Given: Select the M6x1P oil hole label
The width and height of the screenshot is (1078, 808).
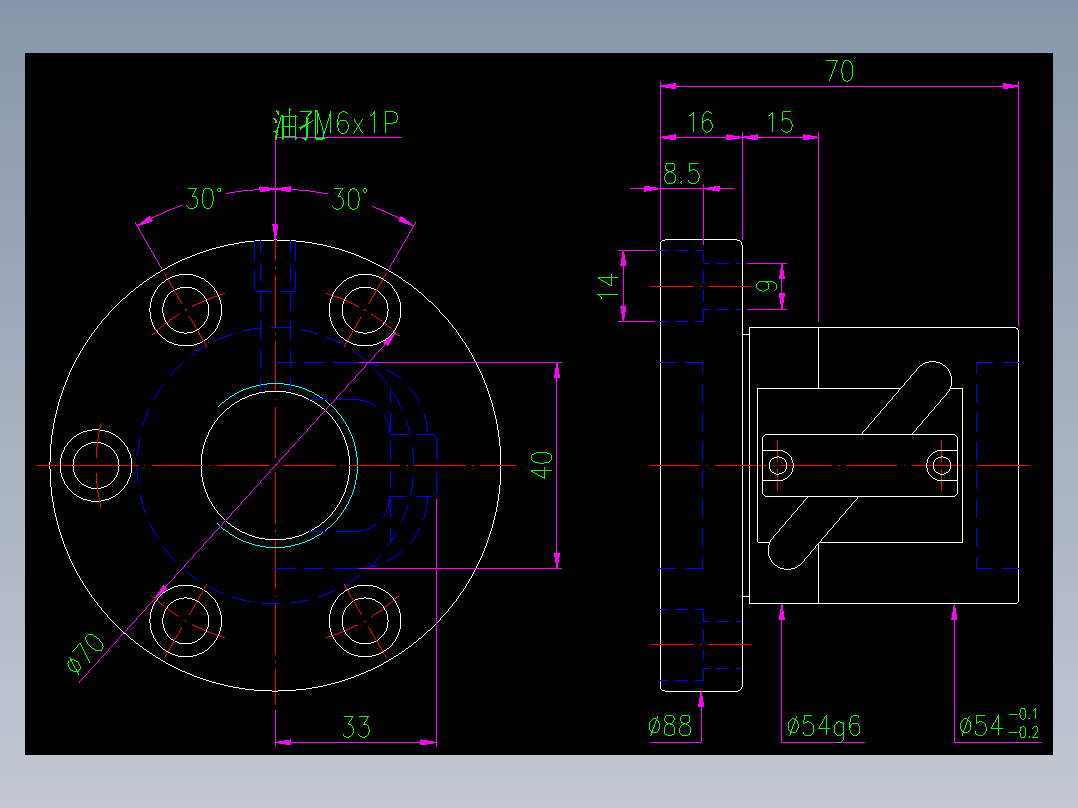Looking at the screenshot, I should (335, 124).
